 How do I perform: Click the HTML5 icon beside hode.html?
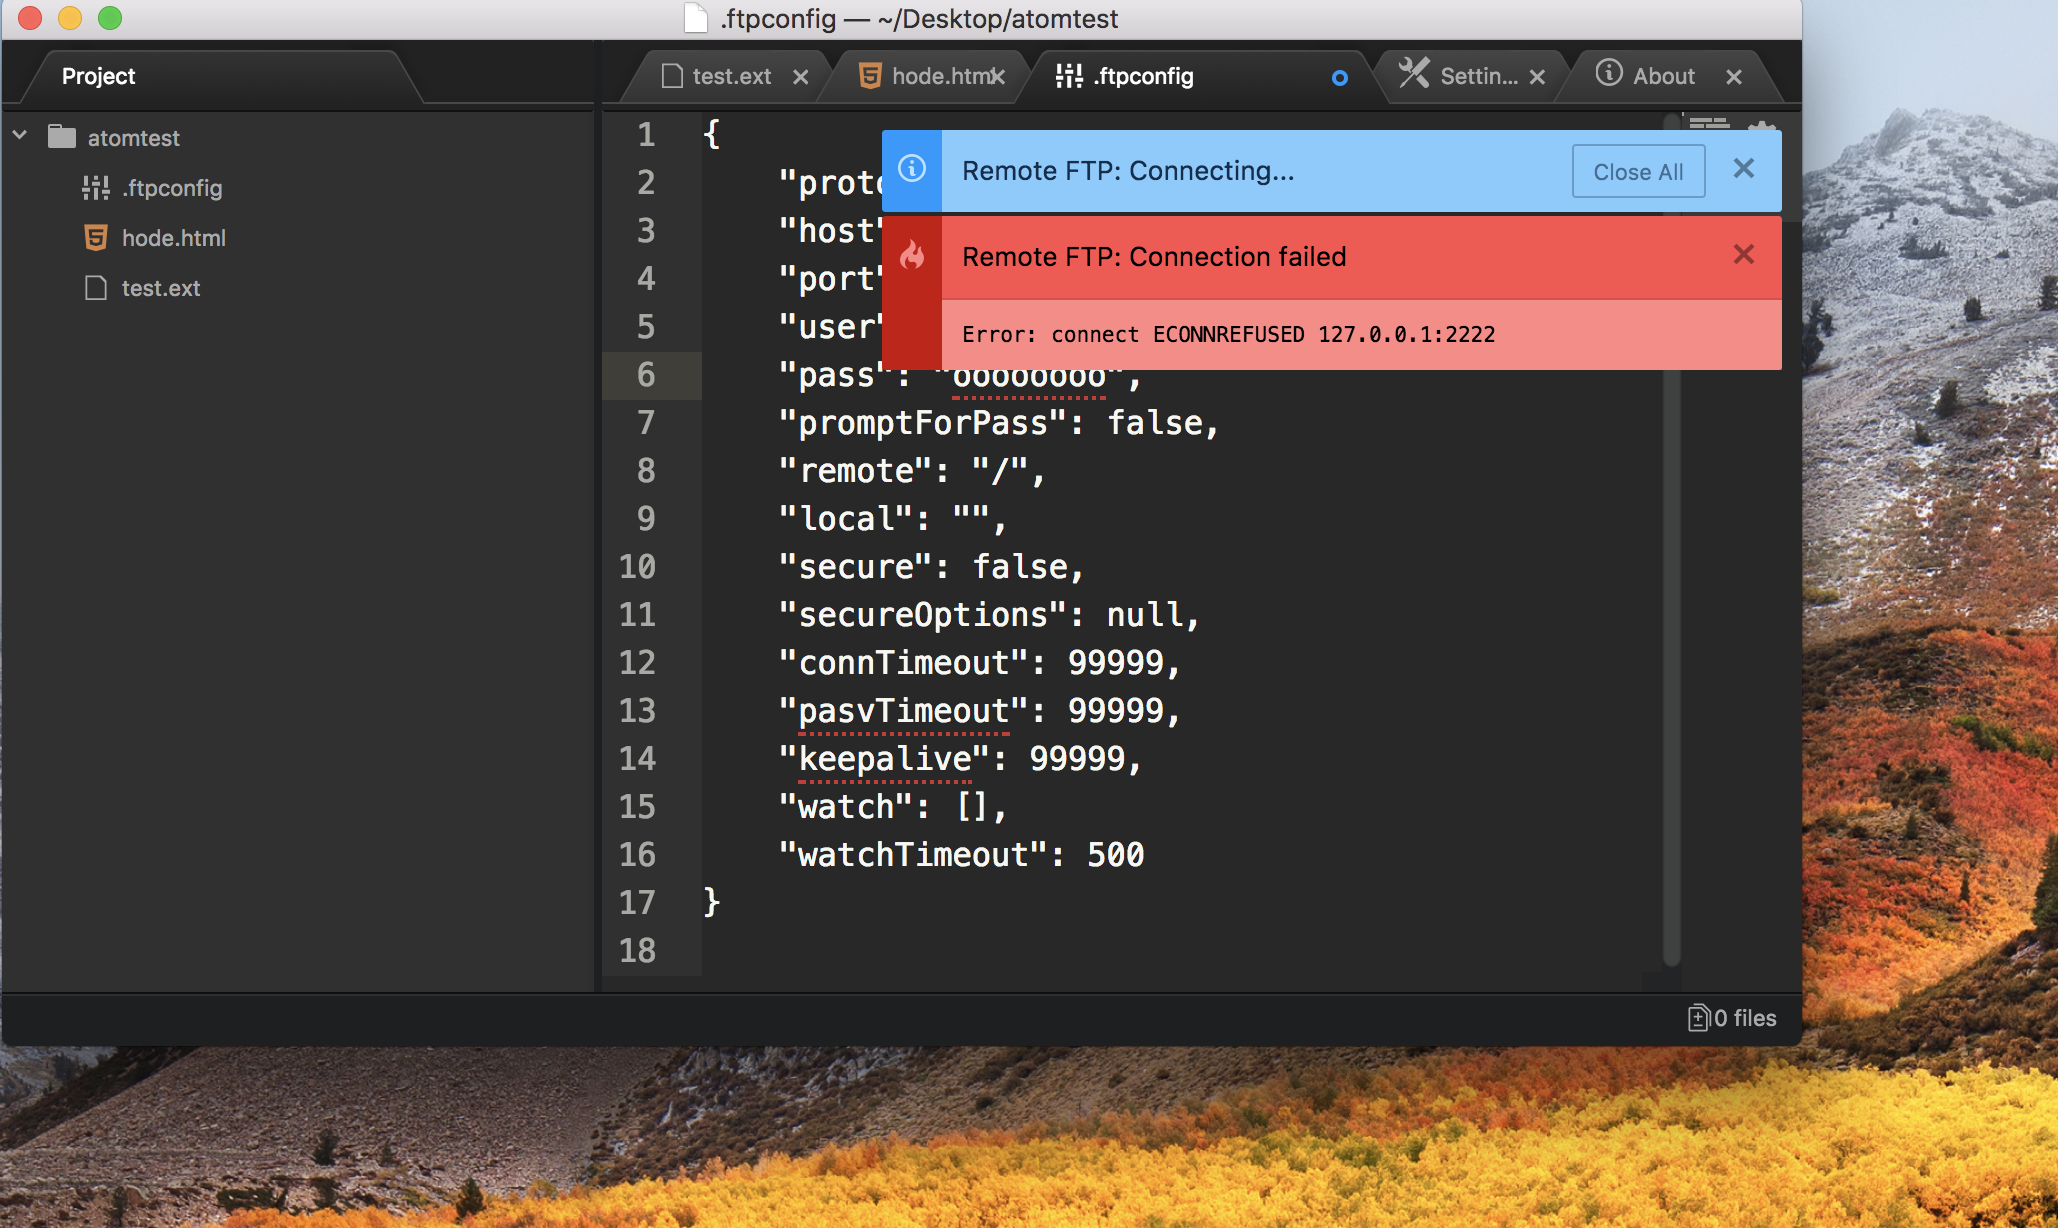(95, 238)
